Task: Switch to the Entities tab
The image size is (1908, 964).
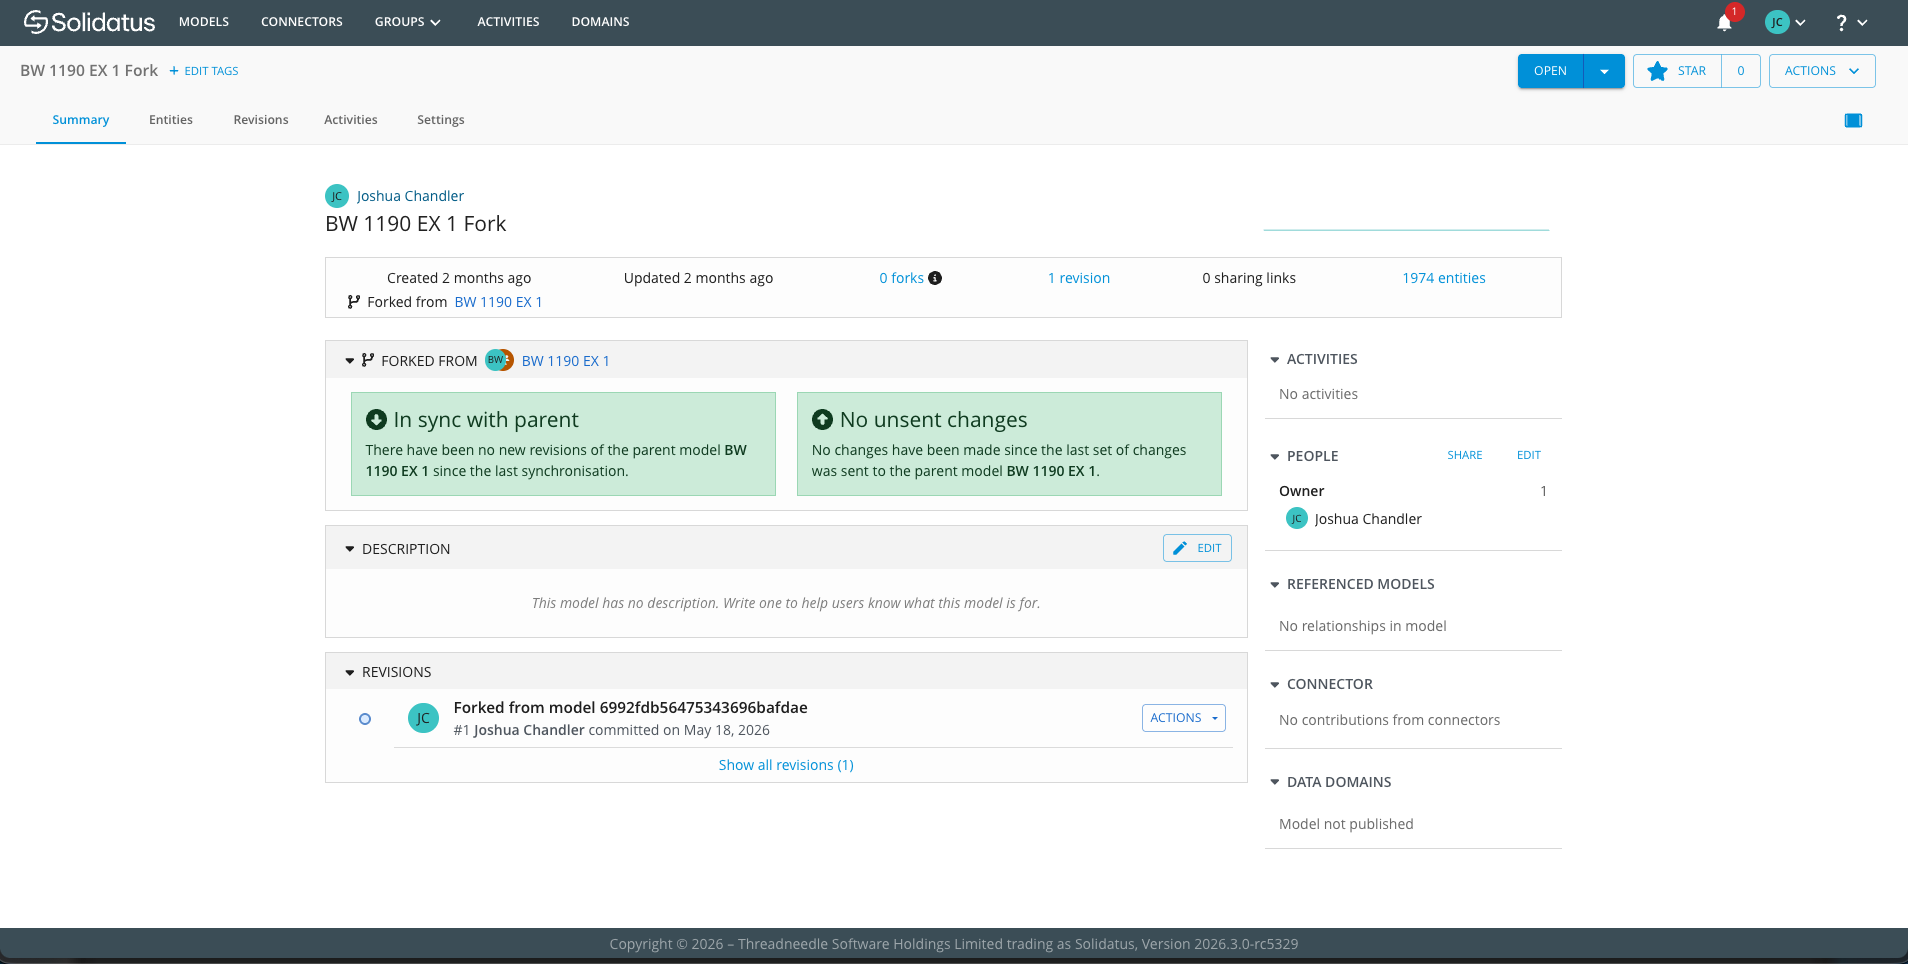Action: coord(171,120)
